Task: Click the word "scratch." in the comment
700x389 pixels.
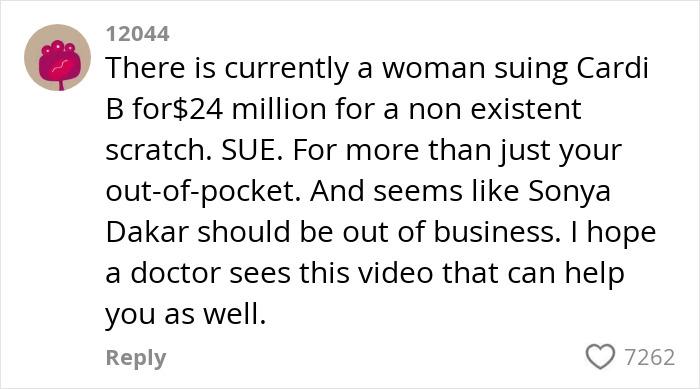Action: coord(159,151)
